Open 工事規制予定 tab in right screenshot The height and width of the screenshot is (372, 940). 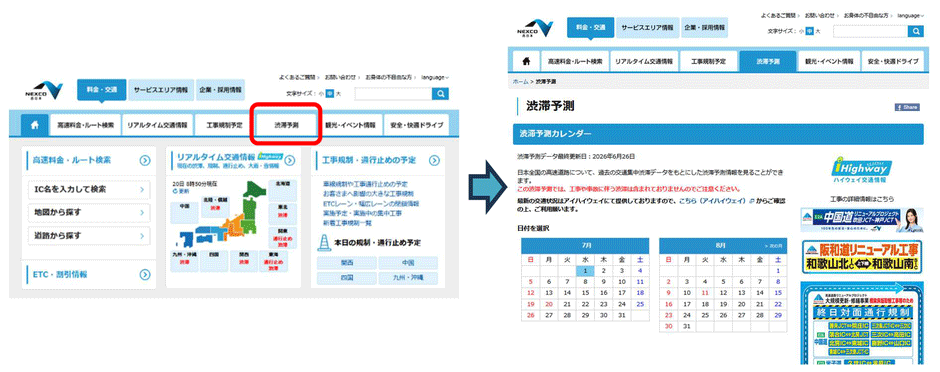[708, 61]
